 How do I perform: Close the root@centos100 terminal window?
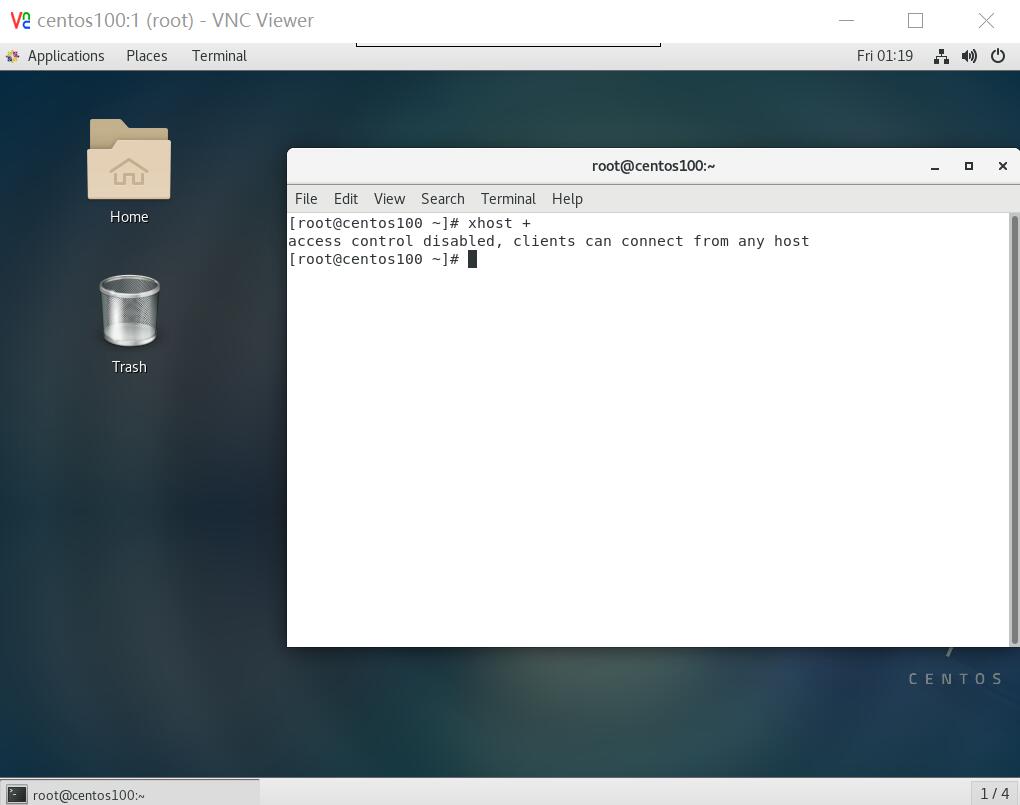point(1002,167)
